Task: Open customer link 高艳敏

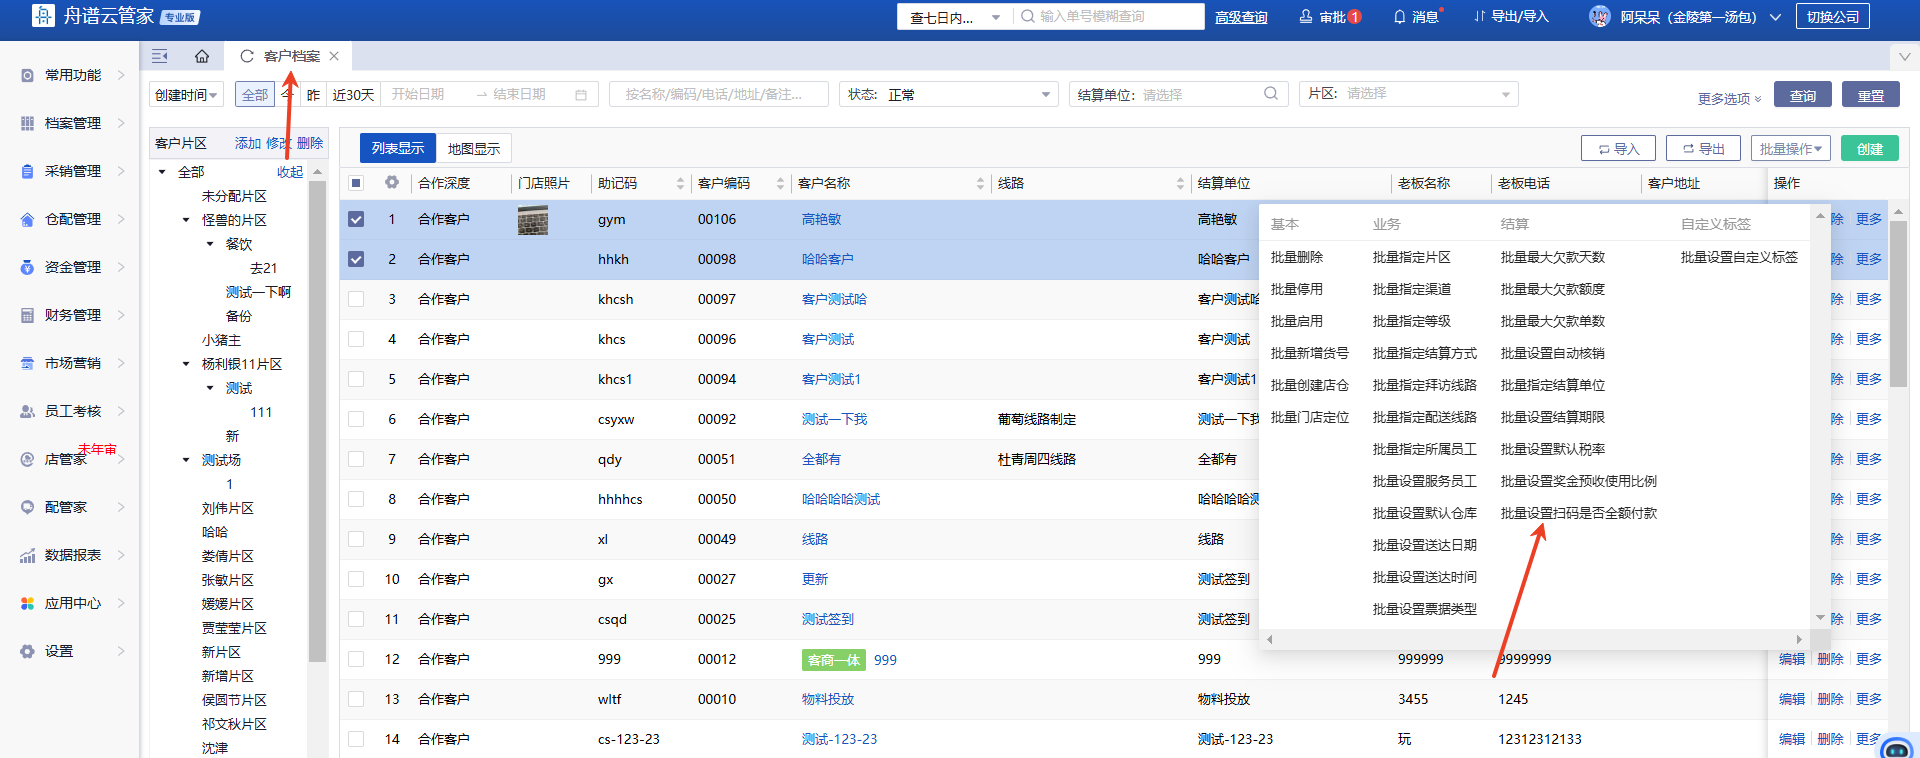Action: [x=821, y=219]
